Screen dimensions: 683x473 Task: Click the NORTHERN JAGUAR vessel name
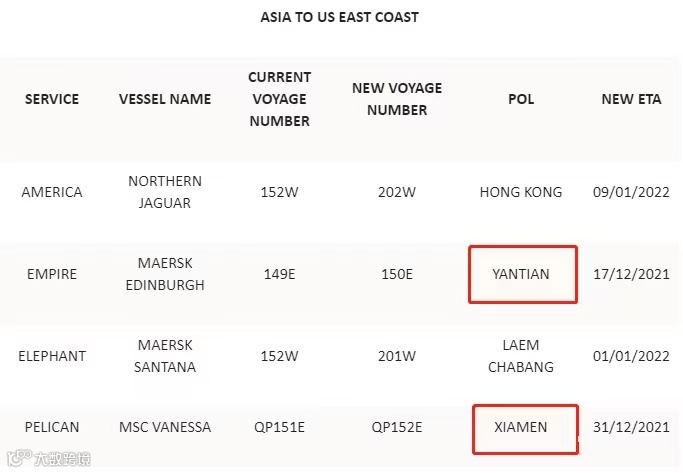pos(165,192)
